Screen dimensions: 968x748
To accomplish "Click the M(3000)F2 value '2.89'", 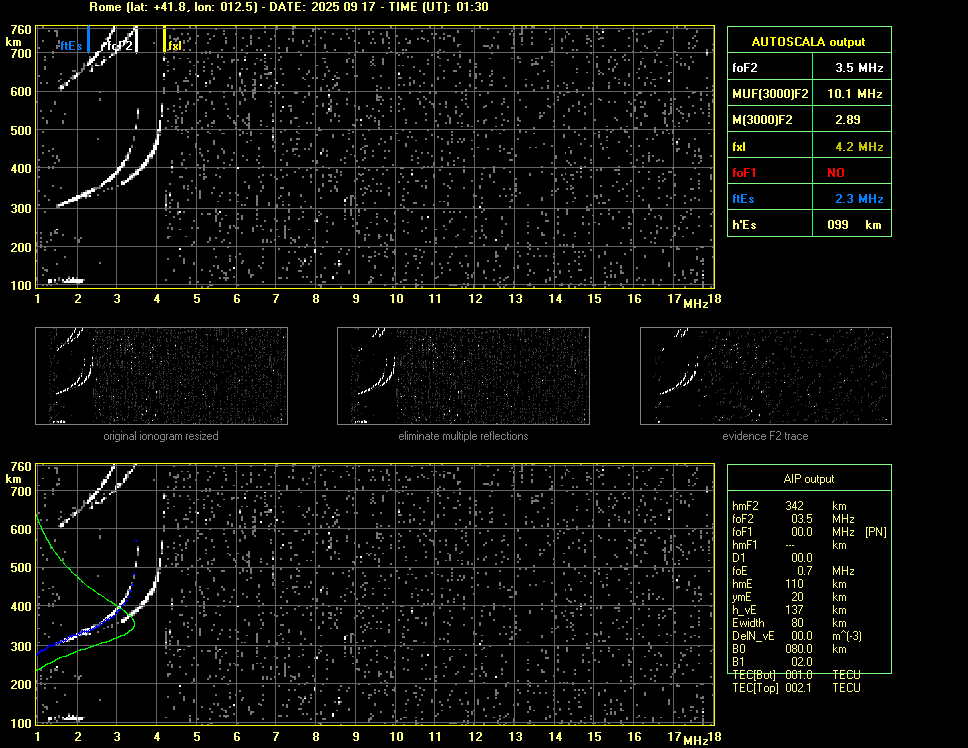I will click(x=848, y=120).
